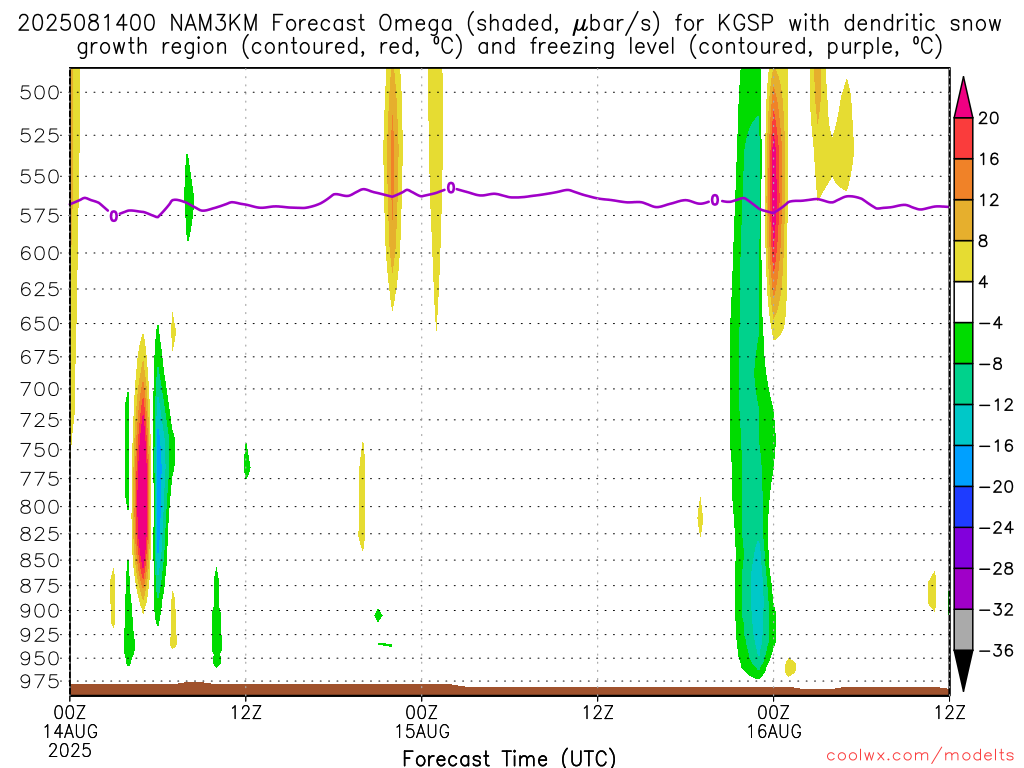Click the red colorbar segment between 16 and 20

963,138
